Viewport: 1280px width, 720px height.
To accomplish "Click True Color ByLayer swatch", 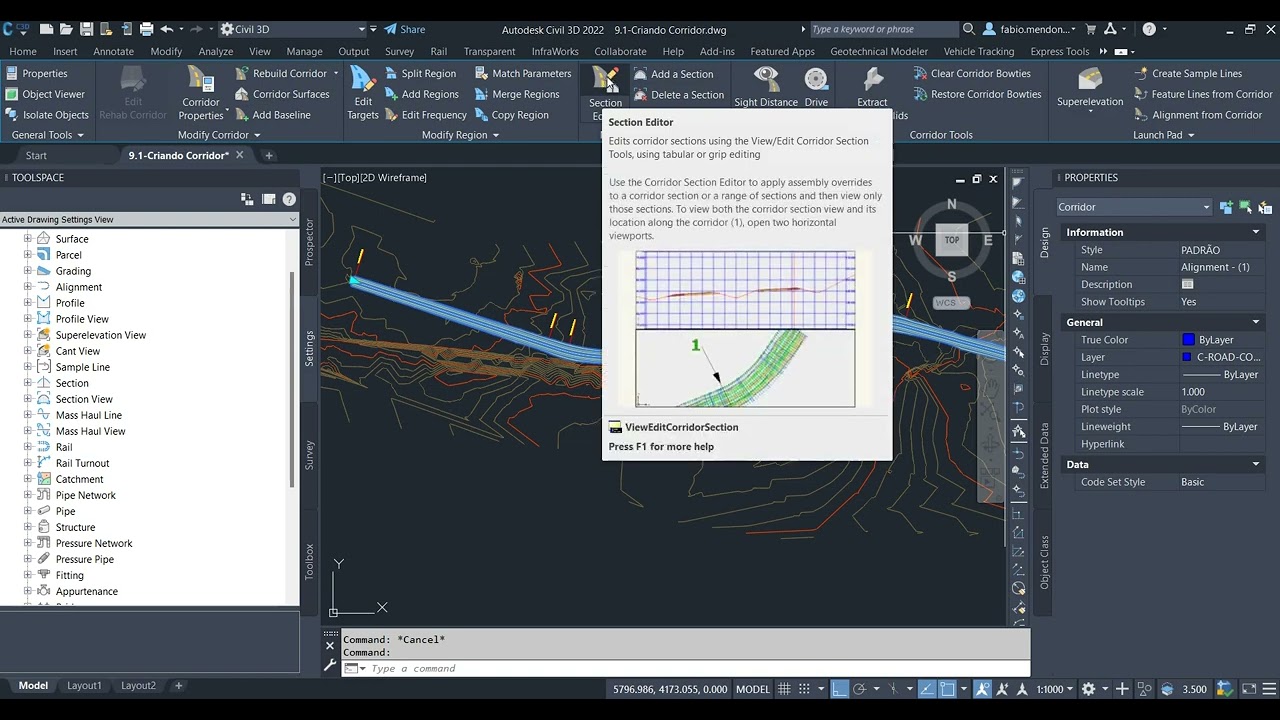I will (x=1188, y=340).
